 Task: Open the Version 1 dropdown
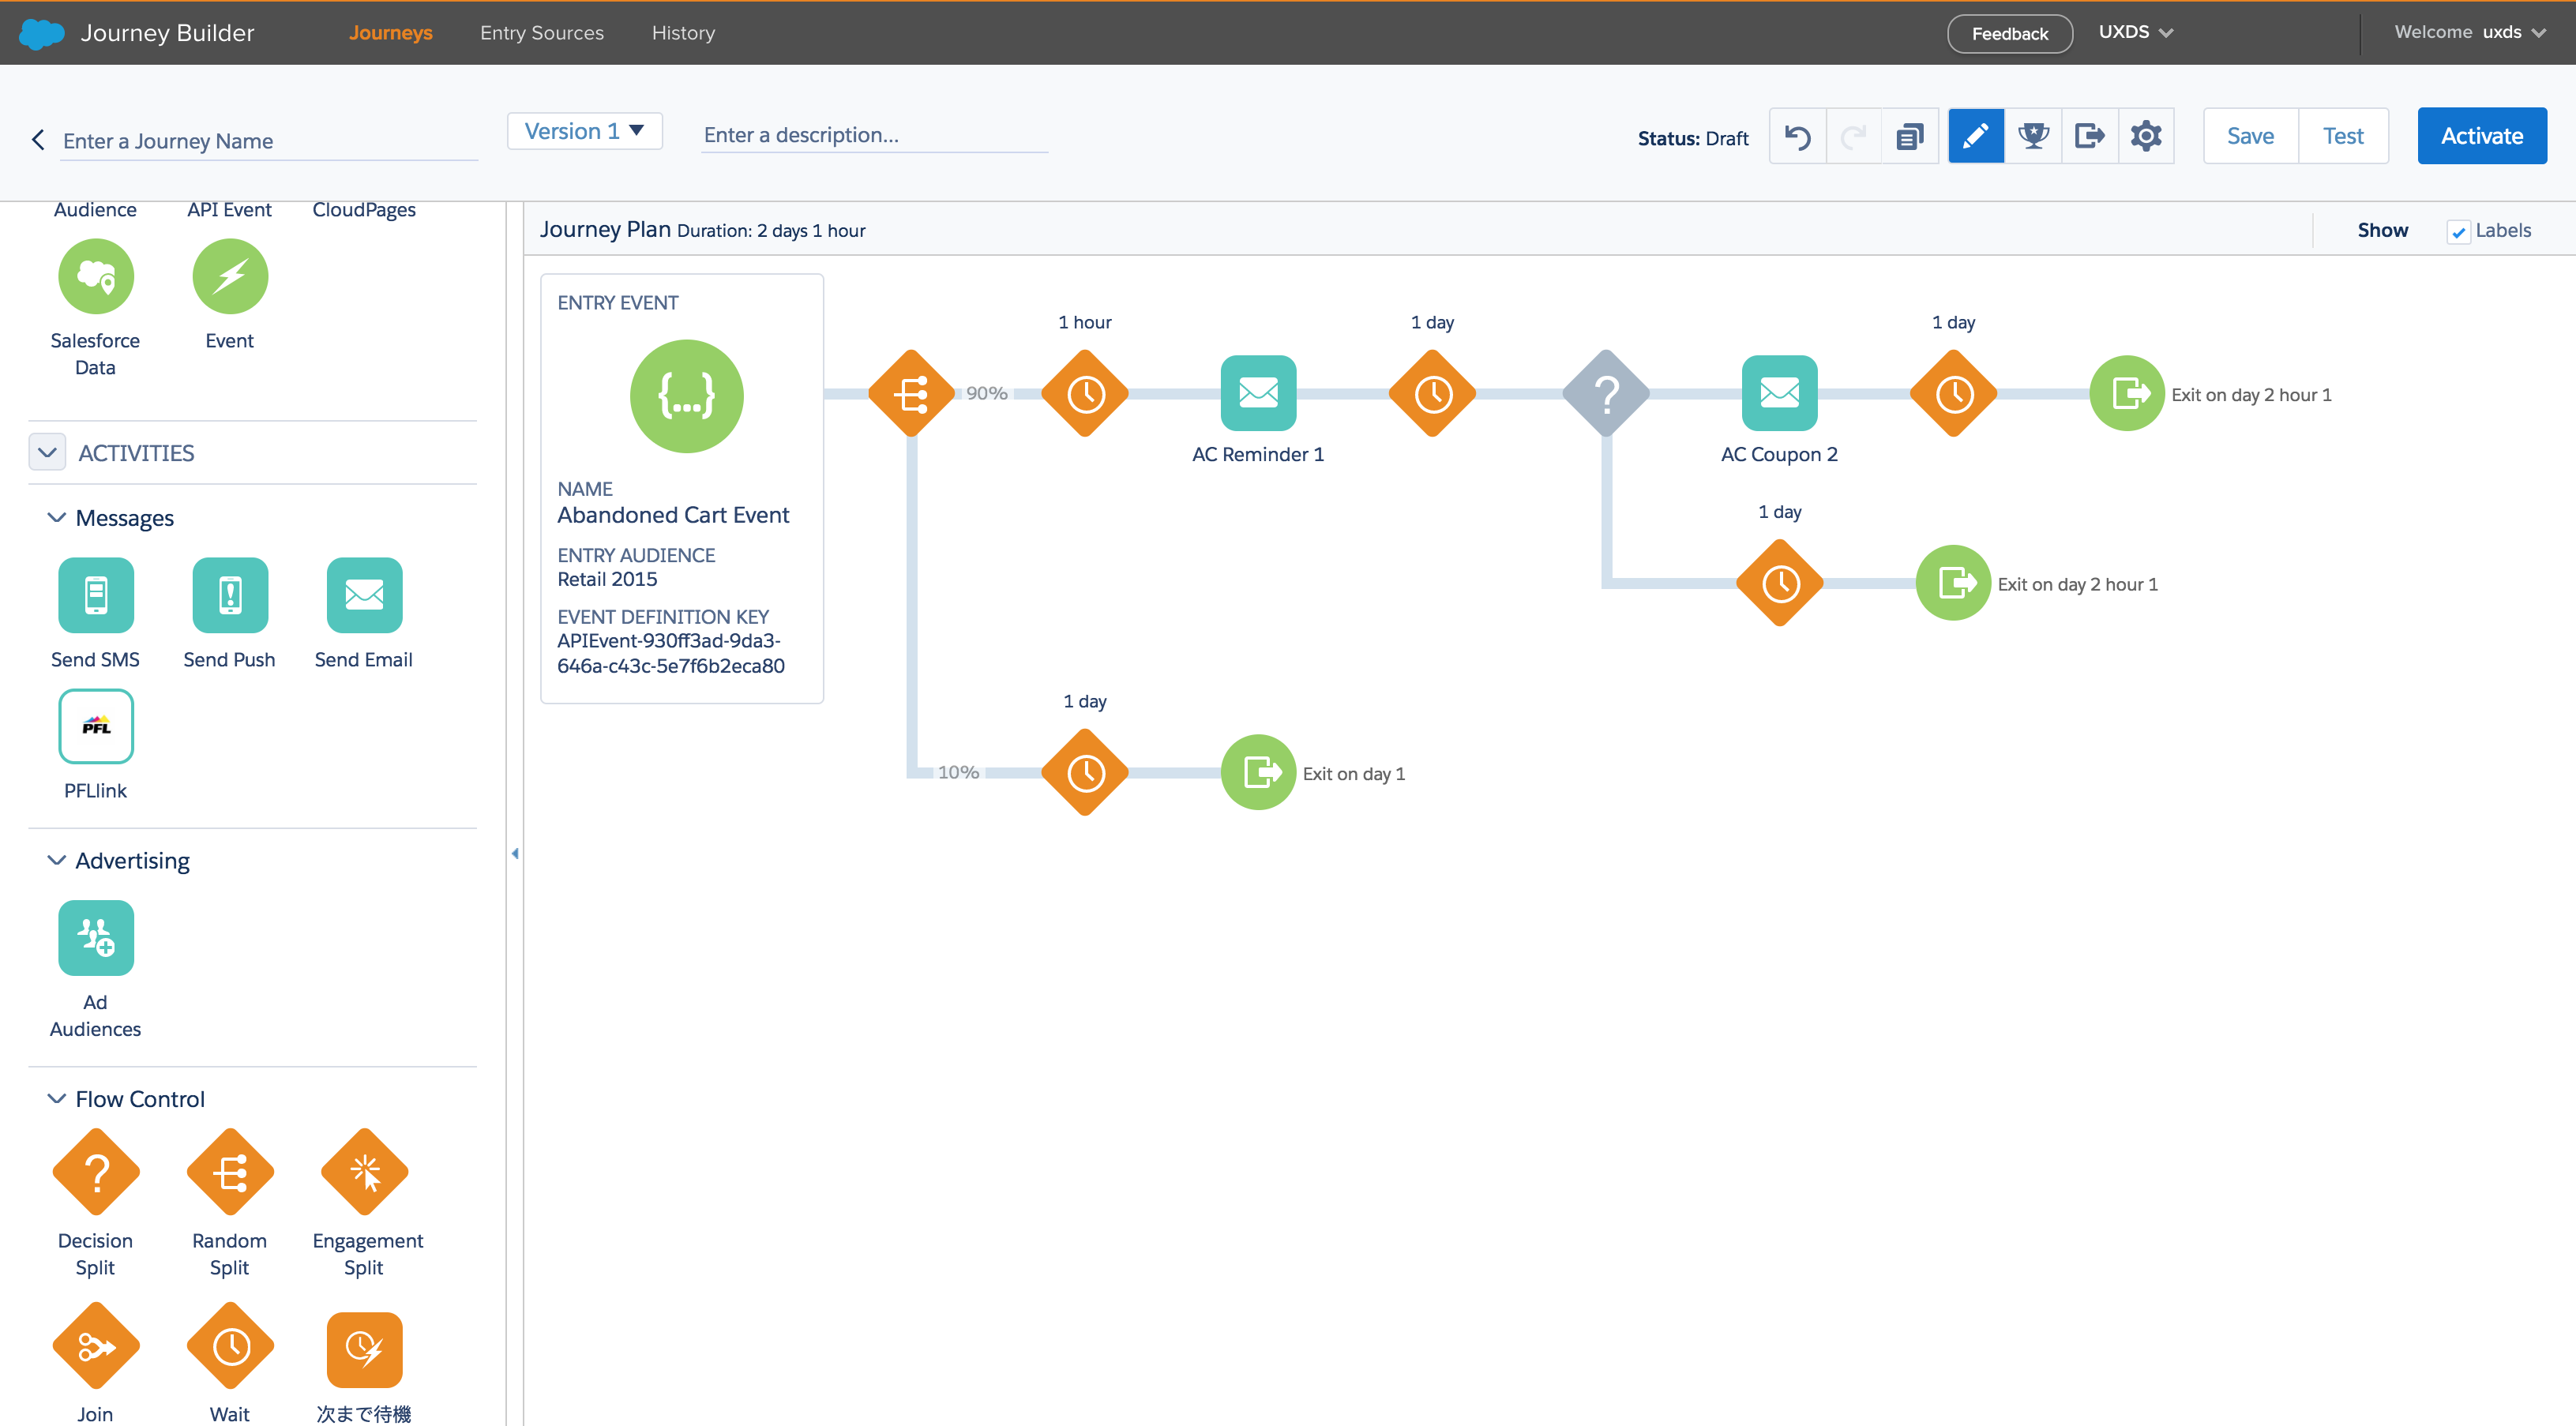584,131
